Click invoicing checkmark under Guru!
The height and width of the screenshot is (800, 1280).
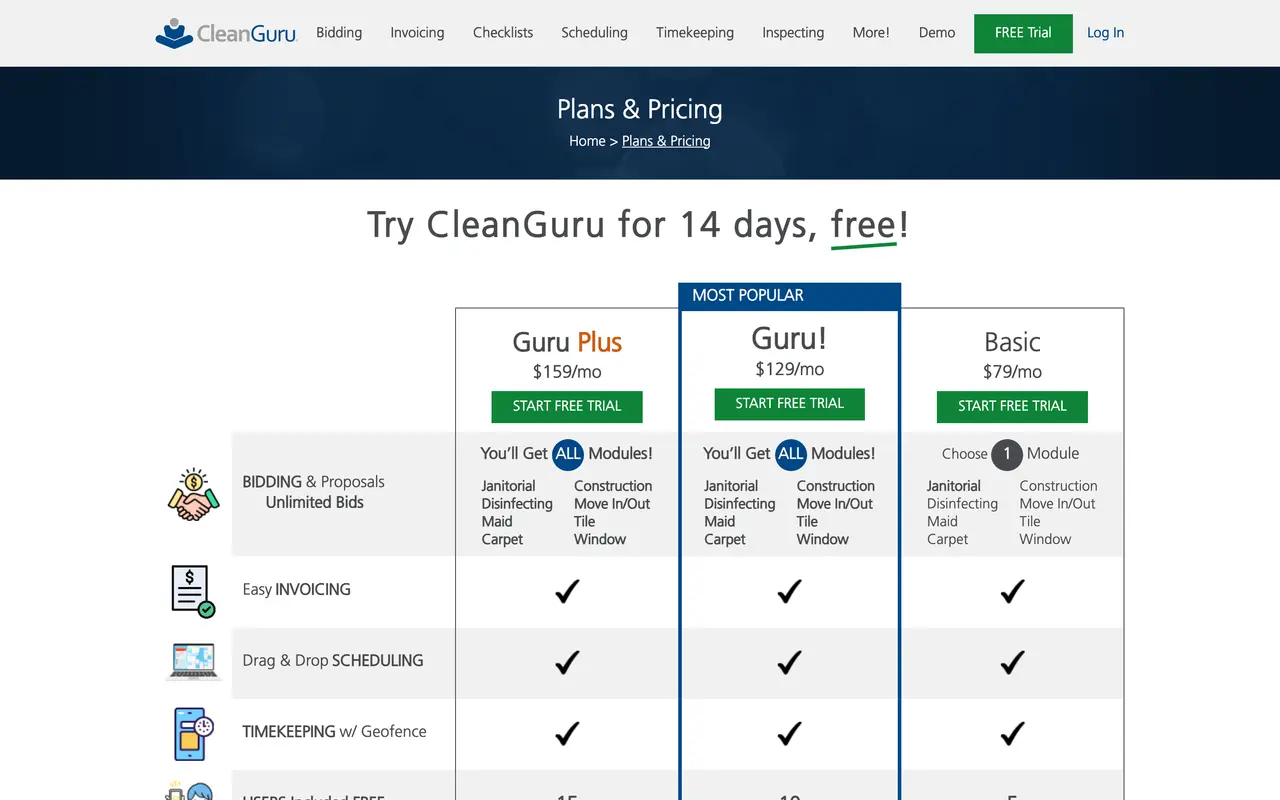pyautogui.click(x=790, y=591)
